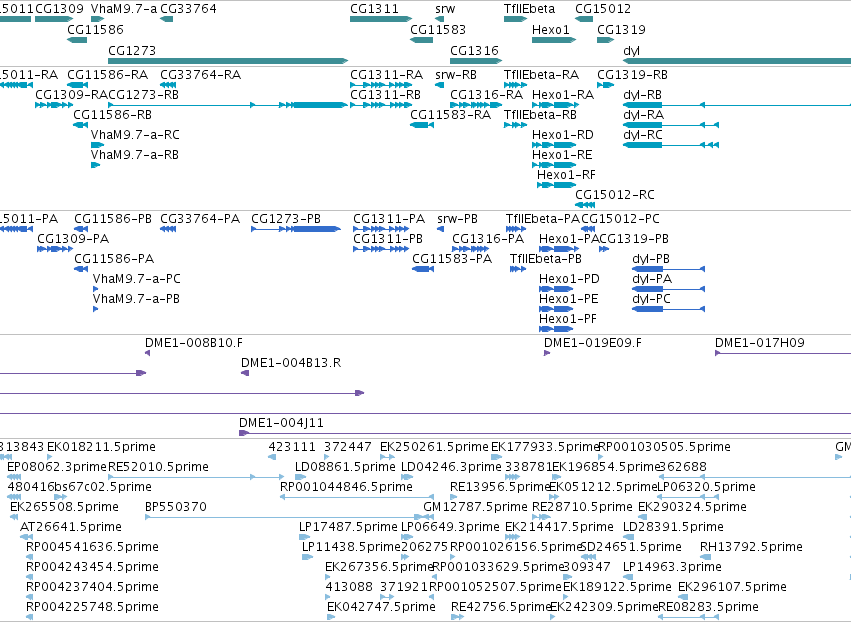
Task: Open the EK042747.5prime EST label
Action: point(382,606)
